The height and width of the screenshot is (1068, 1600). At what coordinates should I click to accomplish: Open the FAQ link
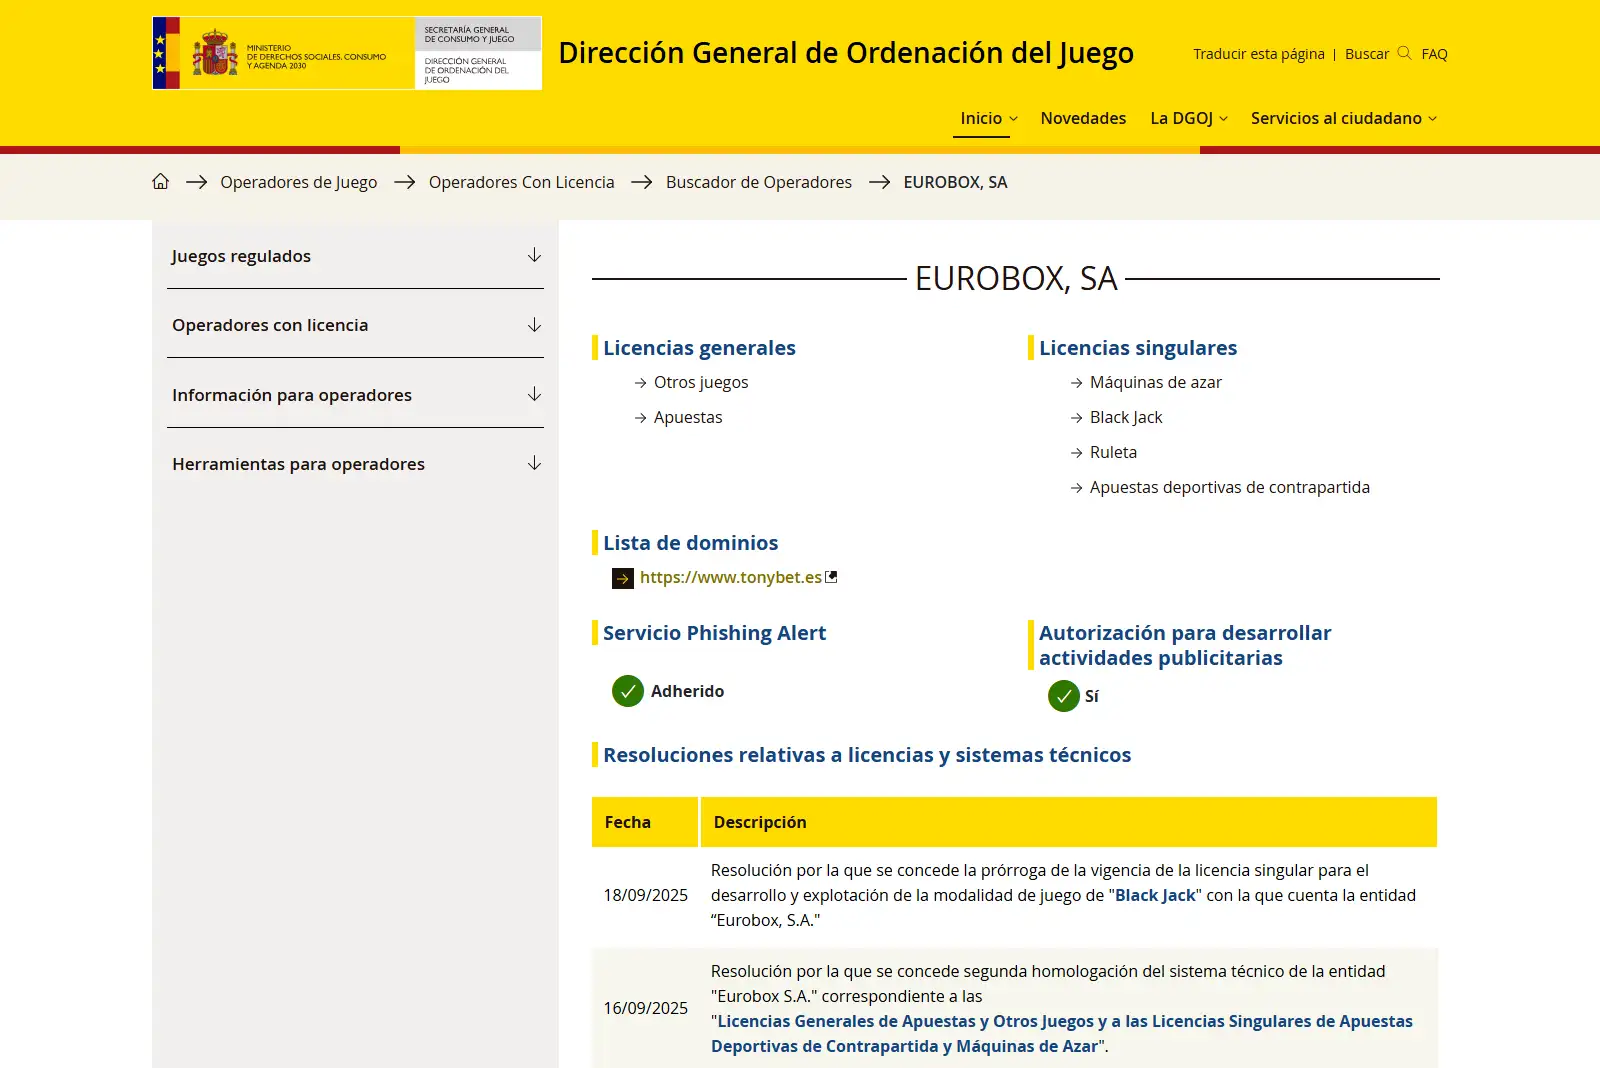(x=1434, y=54)
